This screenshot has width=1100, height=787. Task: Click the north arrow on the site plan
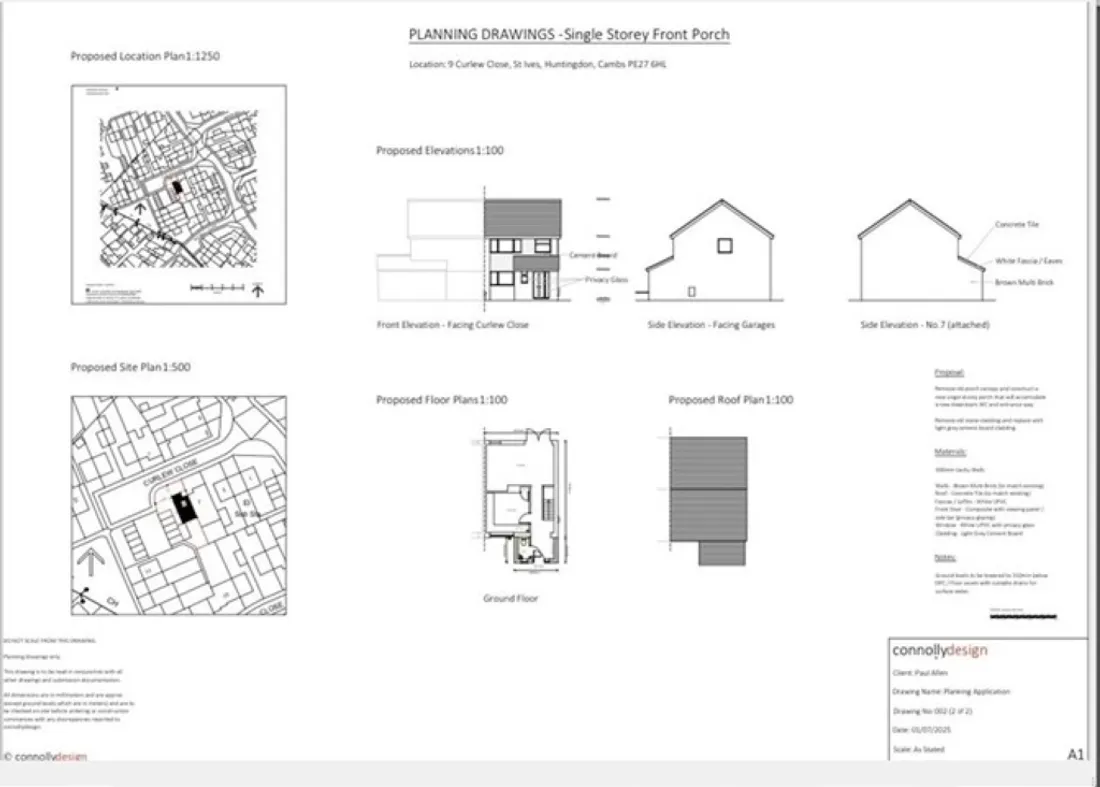[91, 563]
